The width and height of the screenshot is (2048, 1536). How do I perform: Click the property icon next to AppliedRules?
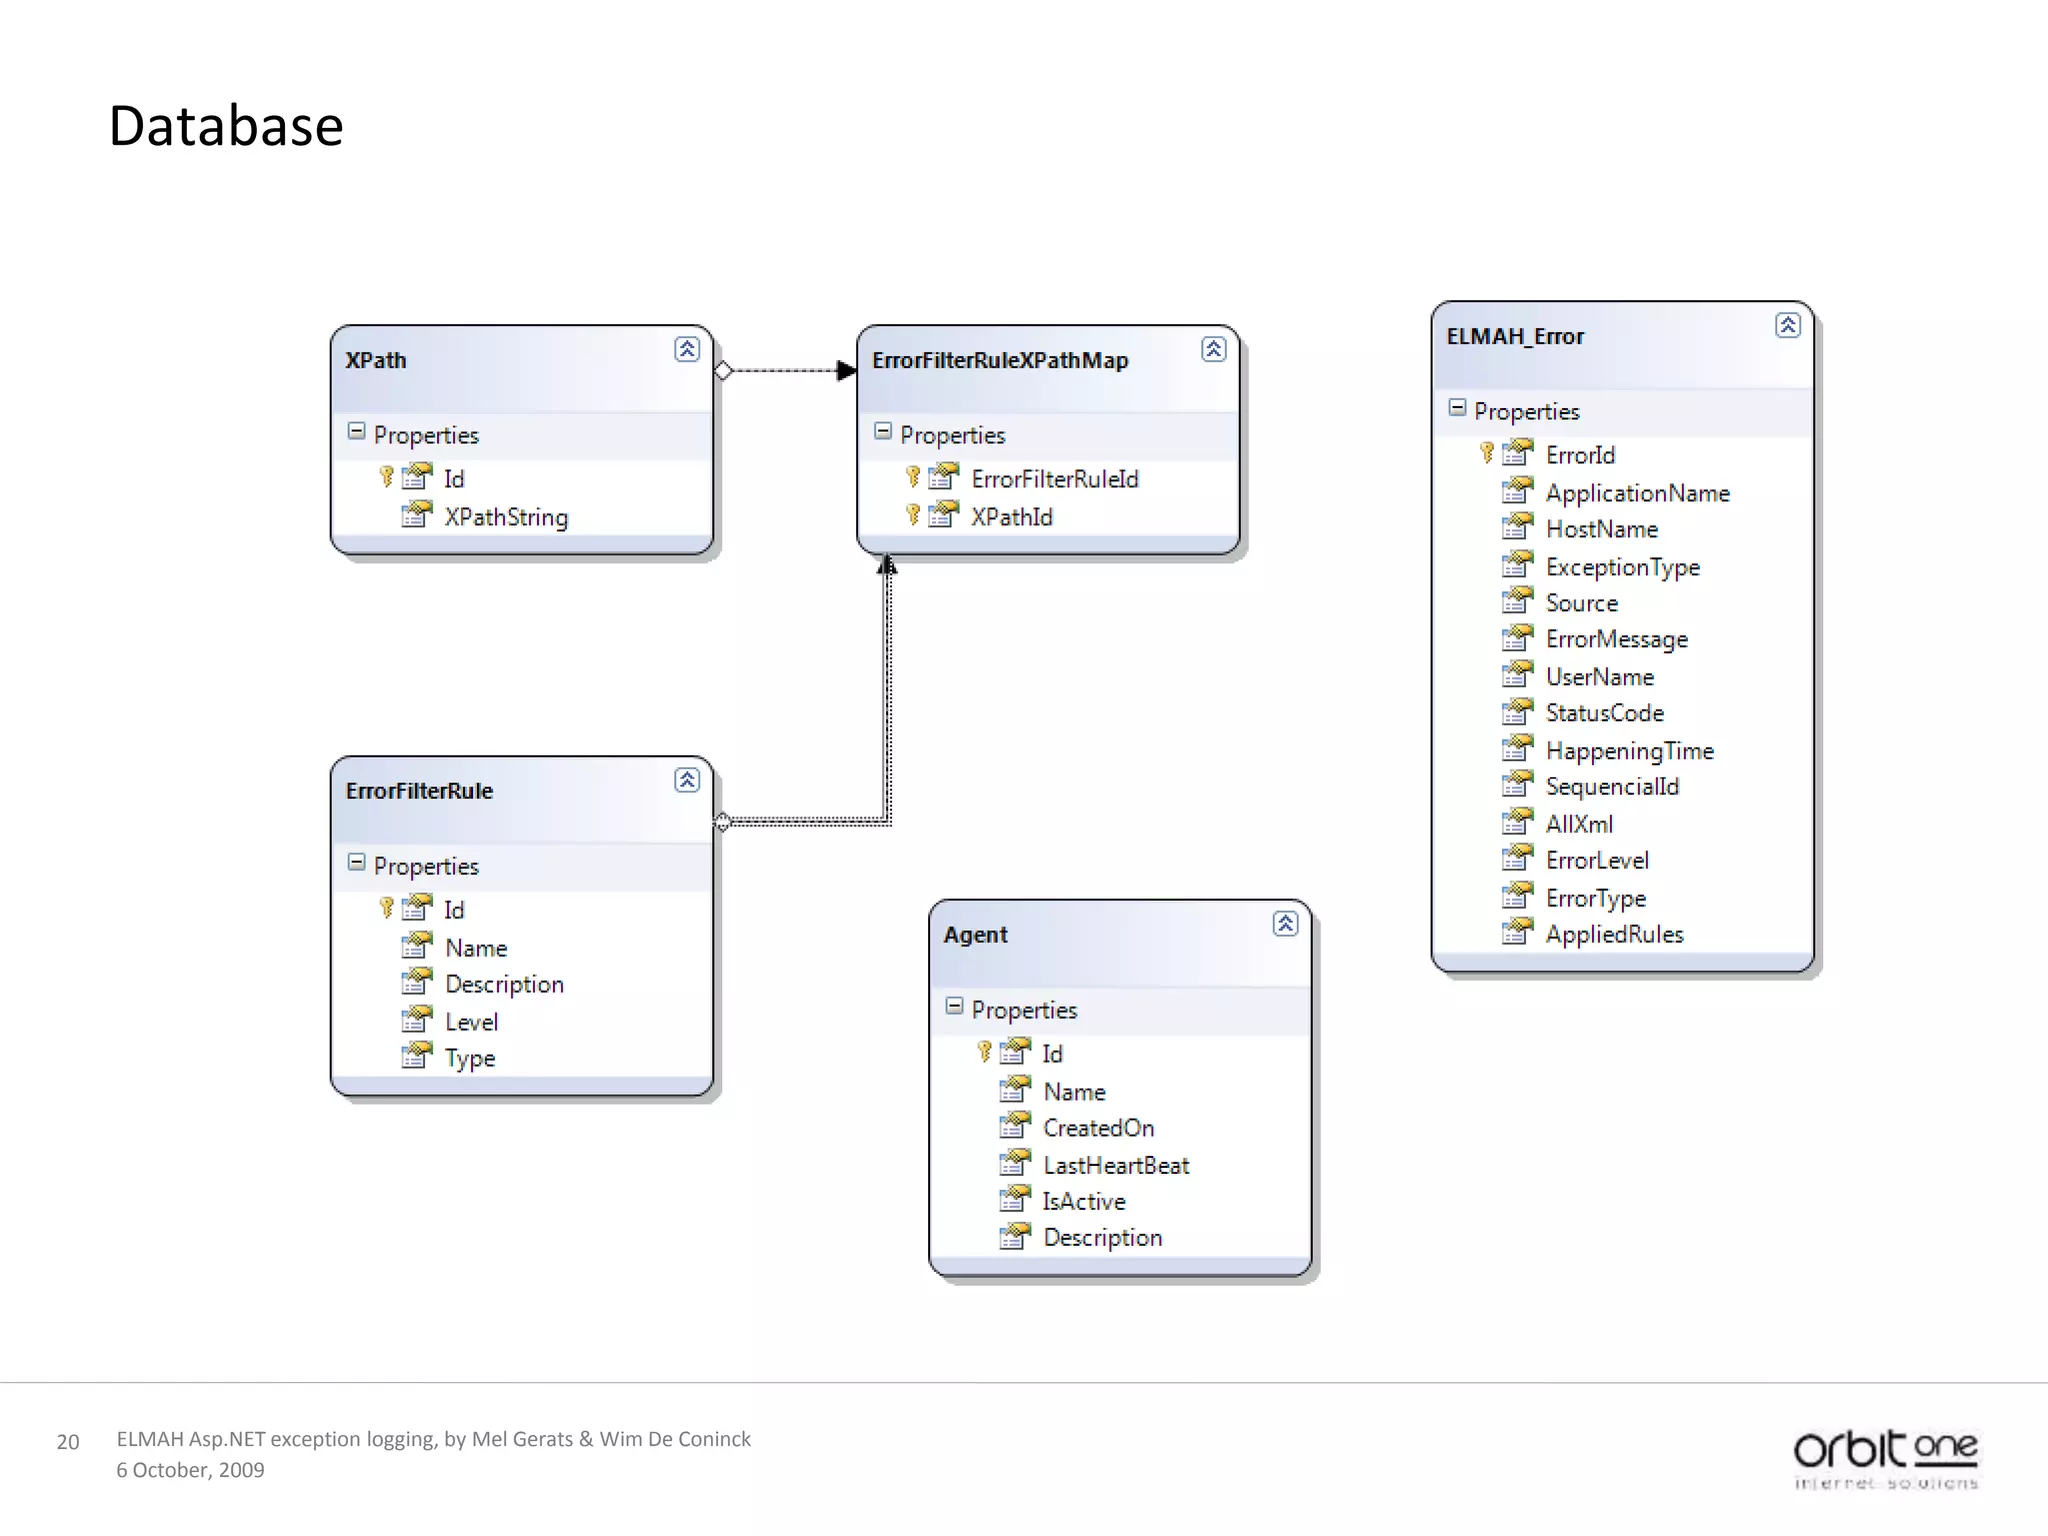click(x=1517, y=933)
